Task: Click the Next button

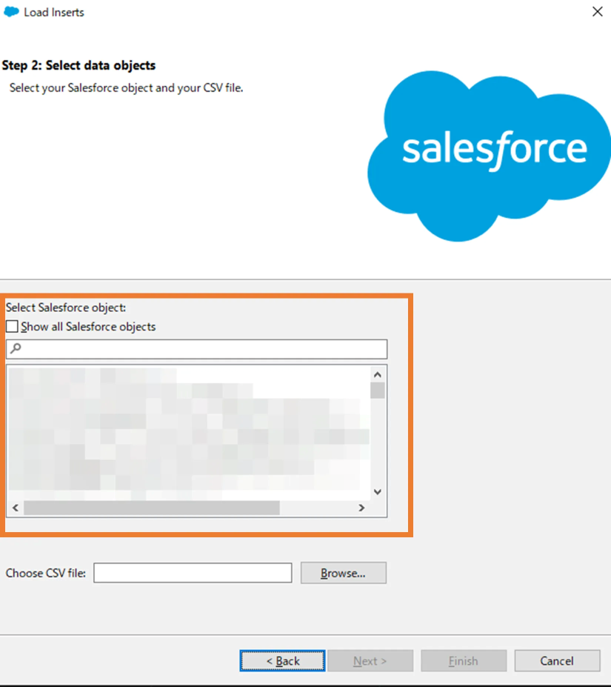Action: (x=370, y=660)
